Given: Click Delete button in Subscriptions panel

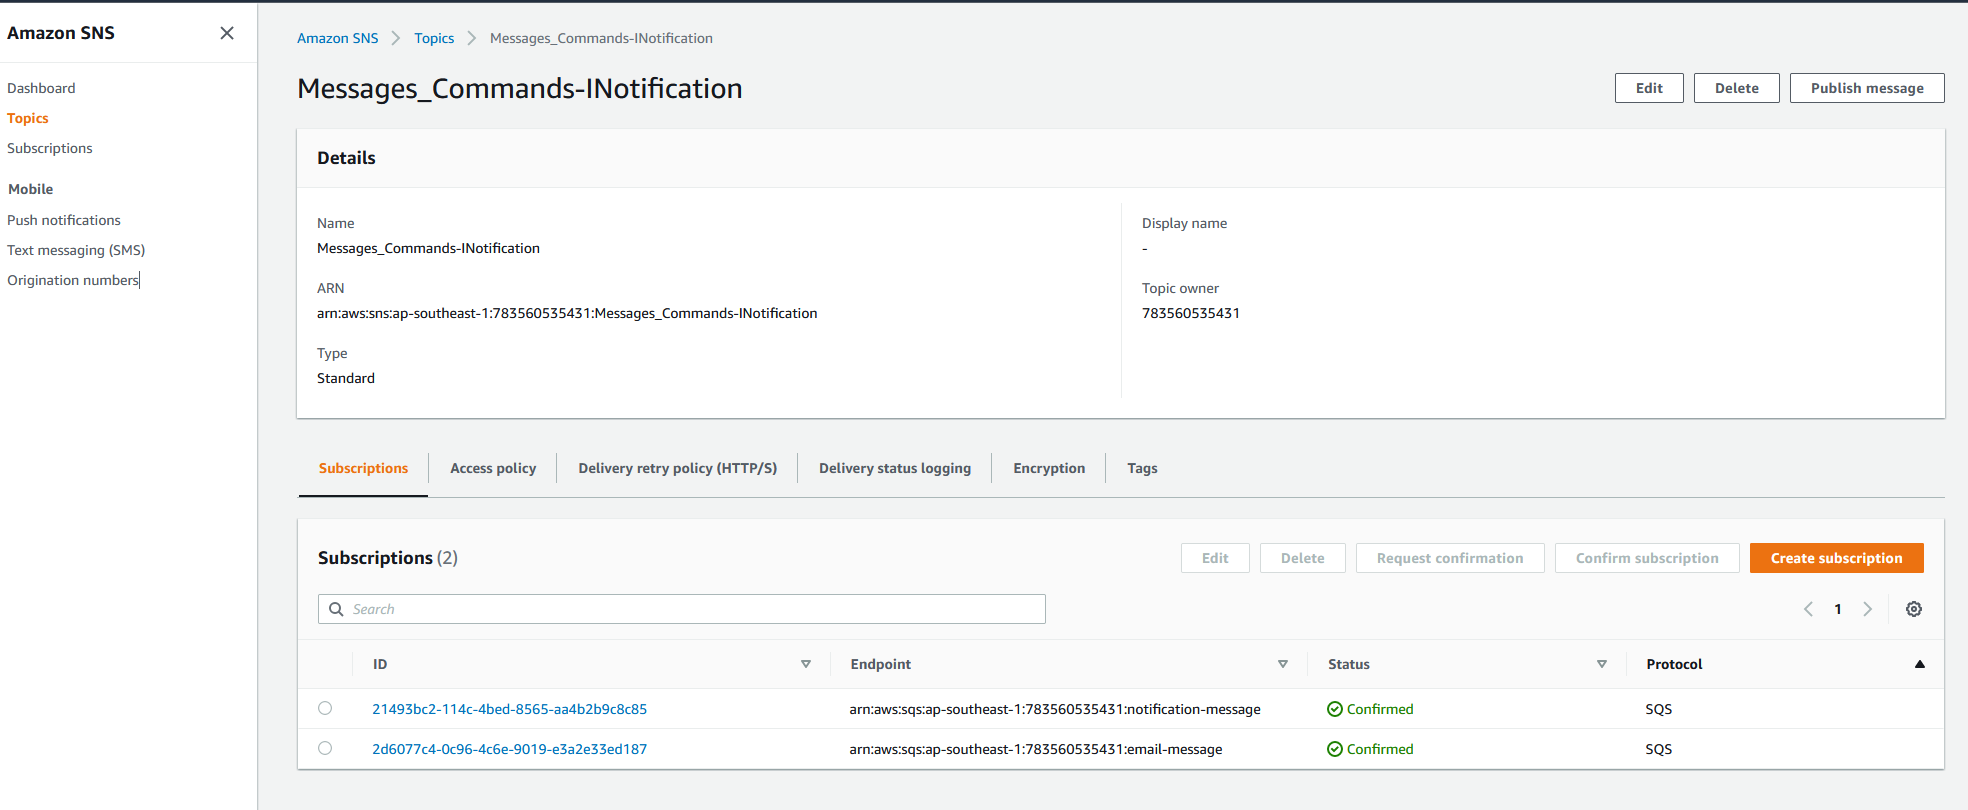Looking at the screenshot, I should [x=1302, y=558].
